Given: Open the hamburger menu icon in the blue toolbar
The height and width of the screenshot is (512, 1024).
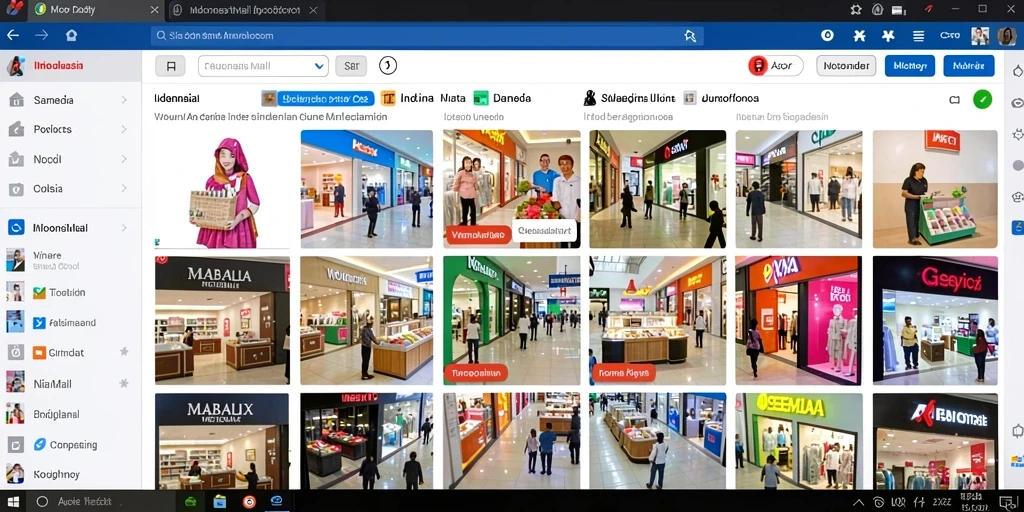Looking at the screenshot, I should coord(918,36).
